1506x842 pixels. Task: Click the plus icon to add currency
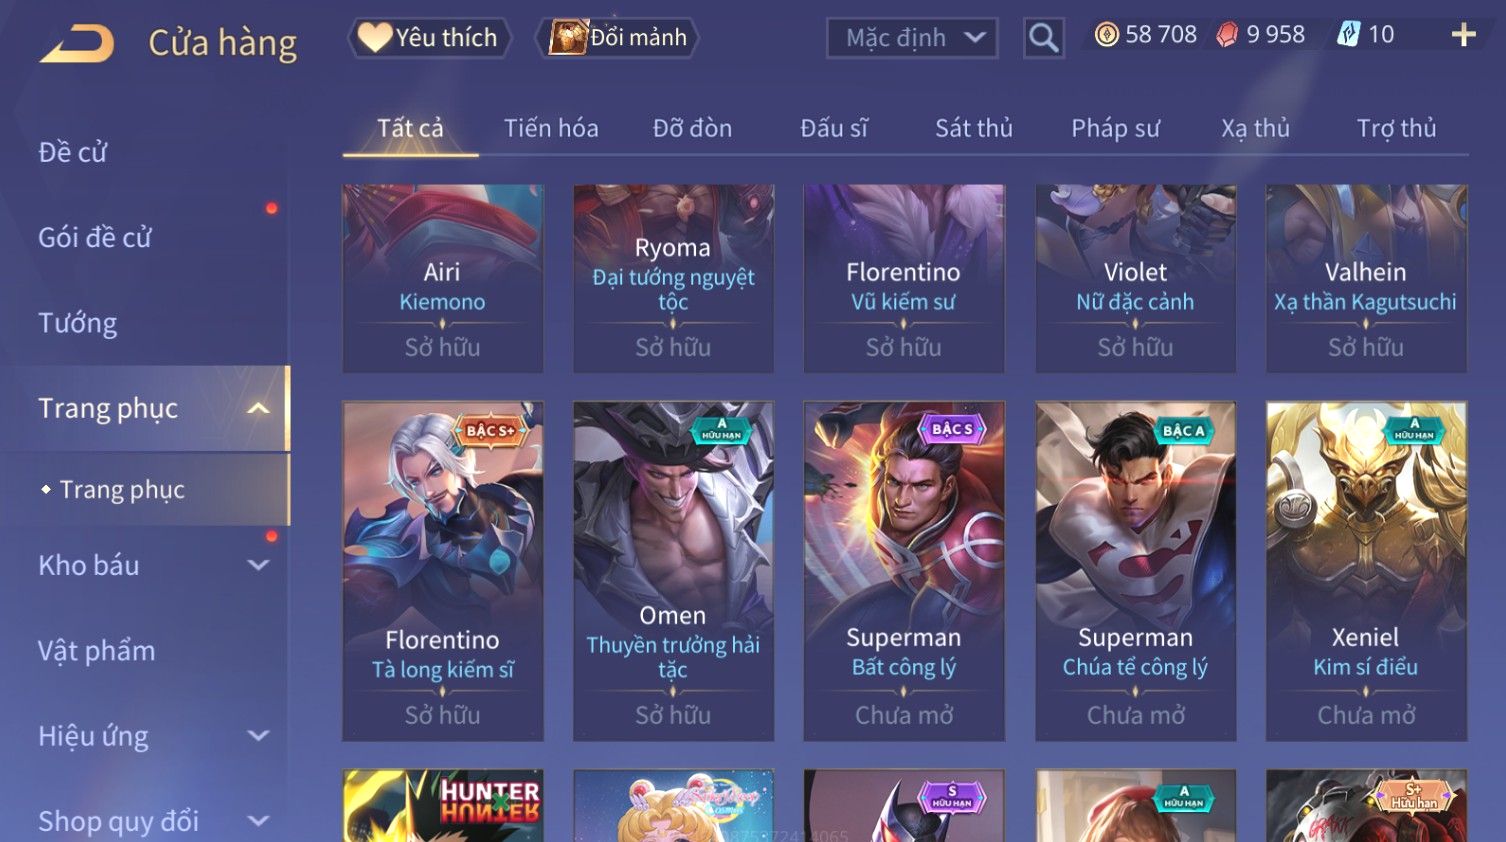1463,35
